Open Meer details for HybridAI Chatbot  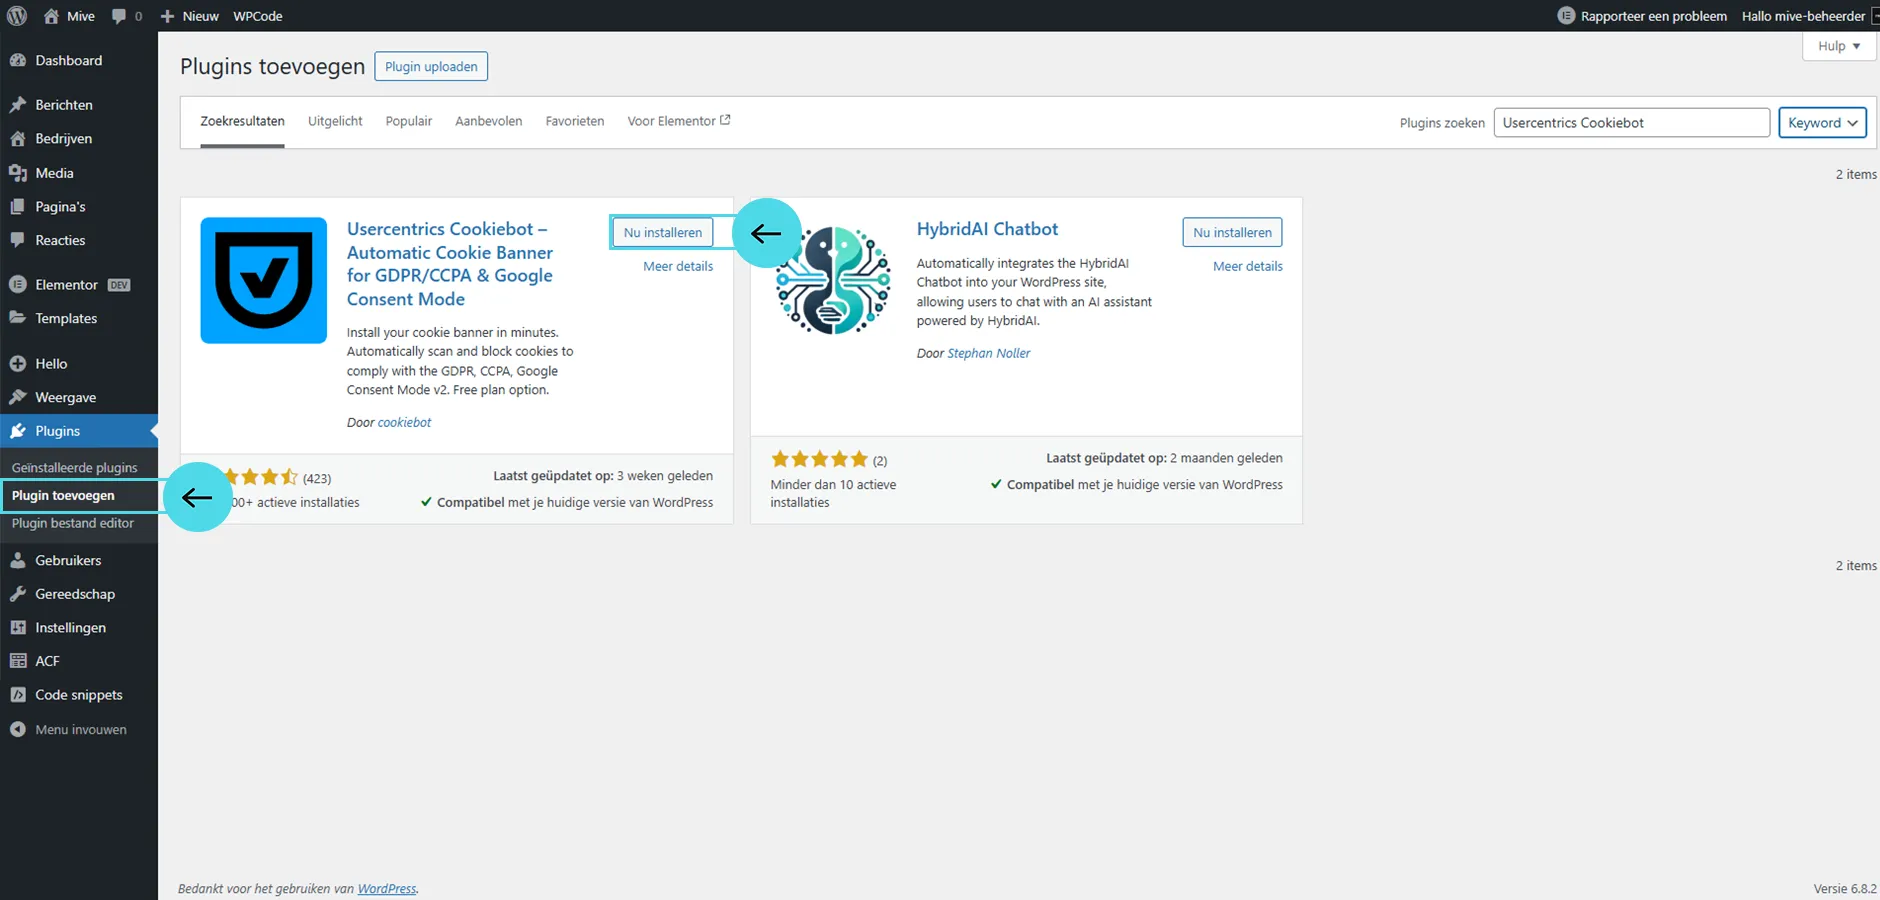(1247, 267)
